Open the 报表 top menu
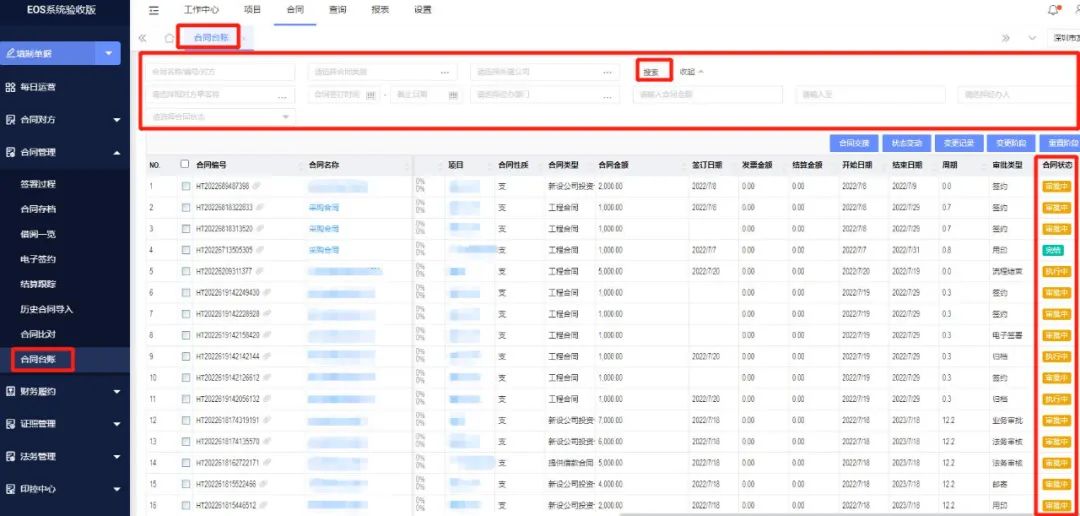The height and width of the screenshot is (516, 1080). (380, 10)
